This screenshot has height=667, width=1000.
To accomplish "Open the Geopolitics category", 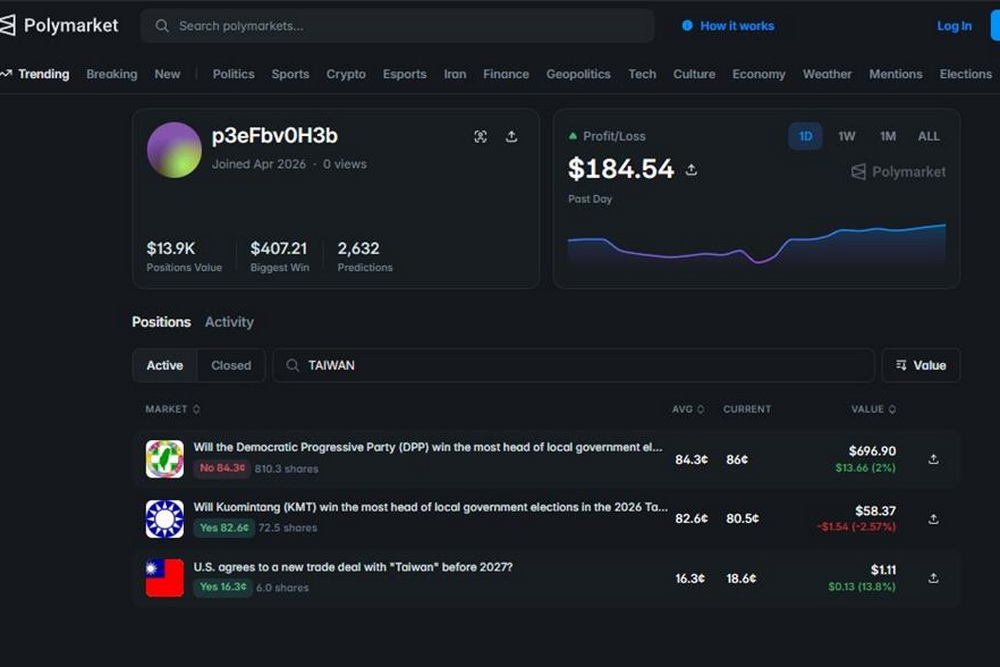I will (578, 74).
